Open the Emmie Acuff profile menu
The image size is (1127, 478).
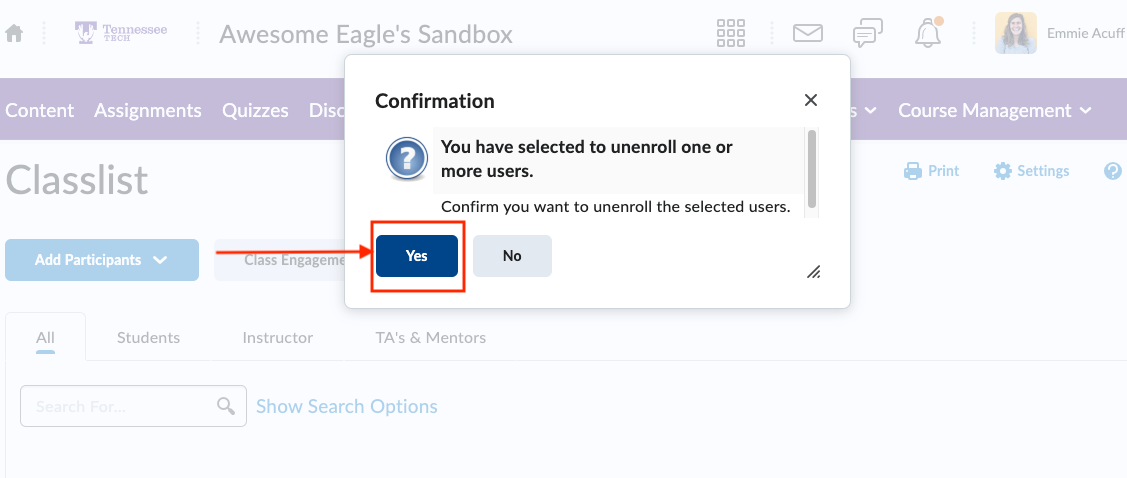[x=1060, y=33]
